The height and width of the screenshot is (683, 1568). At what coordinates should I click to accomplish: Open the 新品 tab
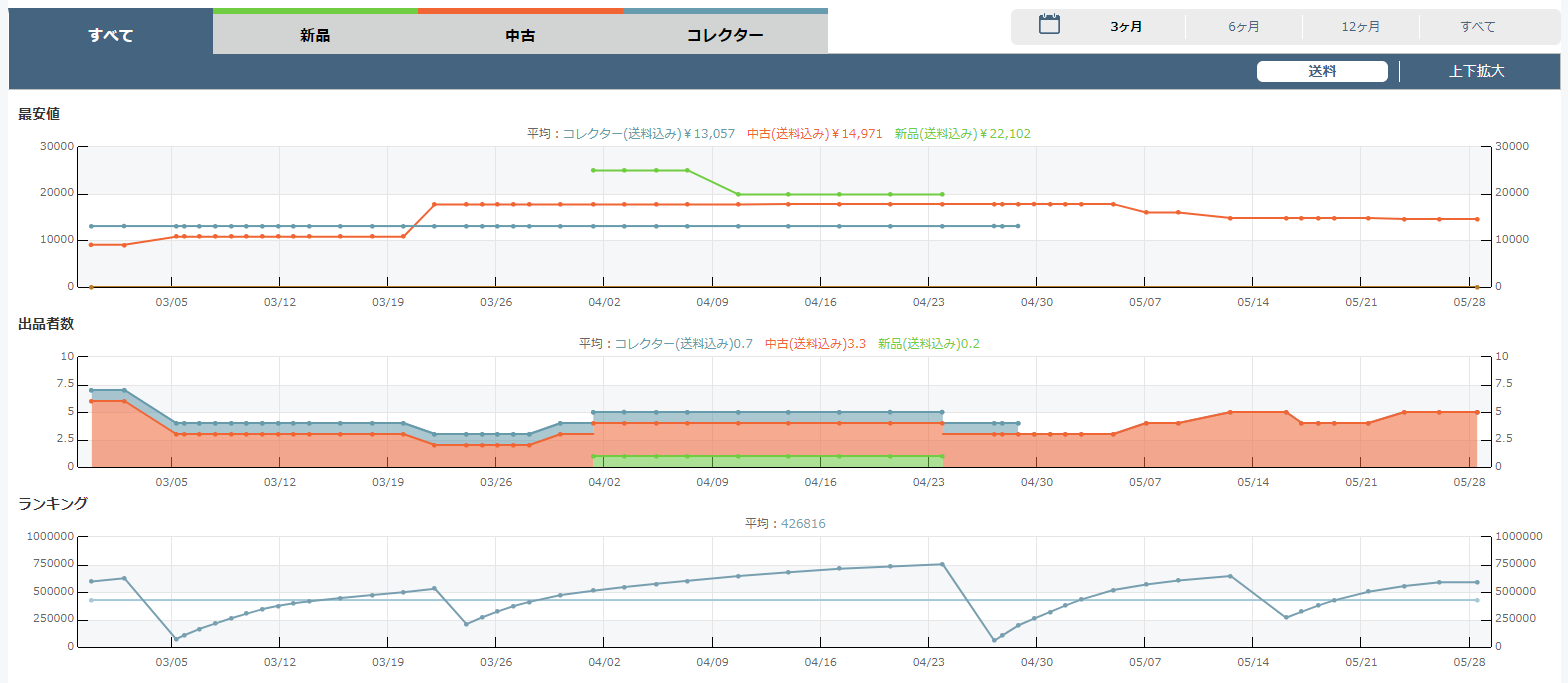[x=315, y=35]
